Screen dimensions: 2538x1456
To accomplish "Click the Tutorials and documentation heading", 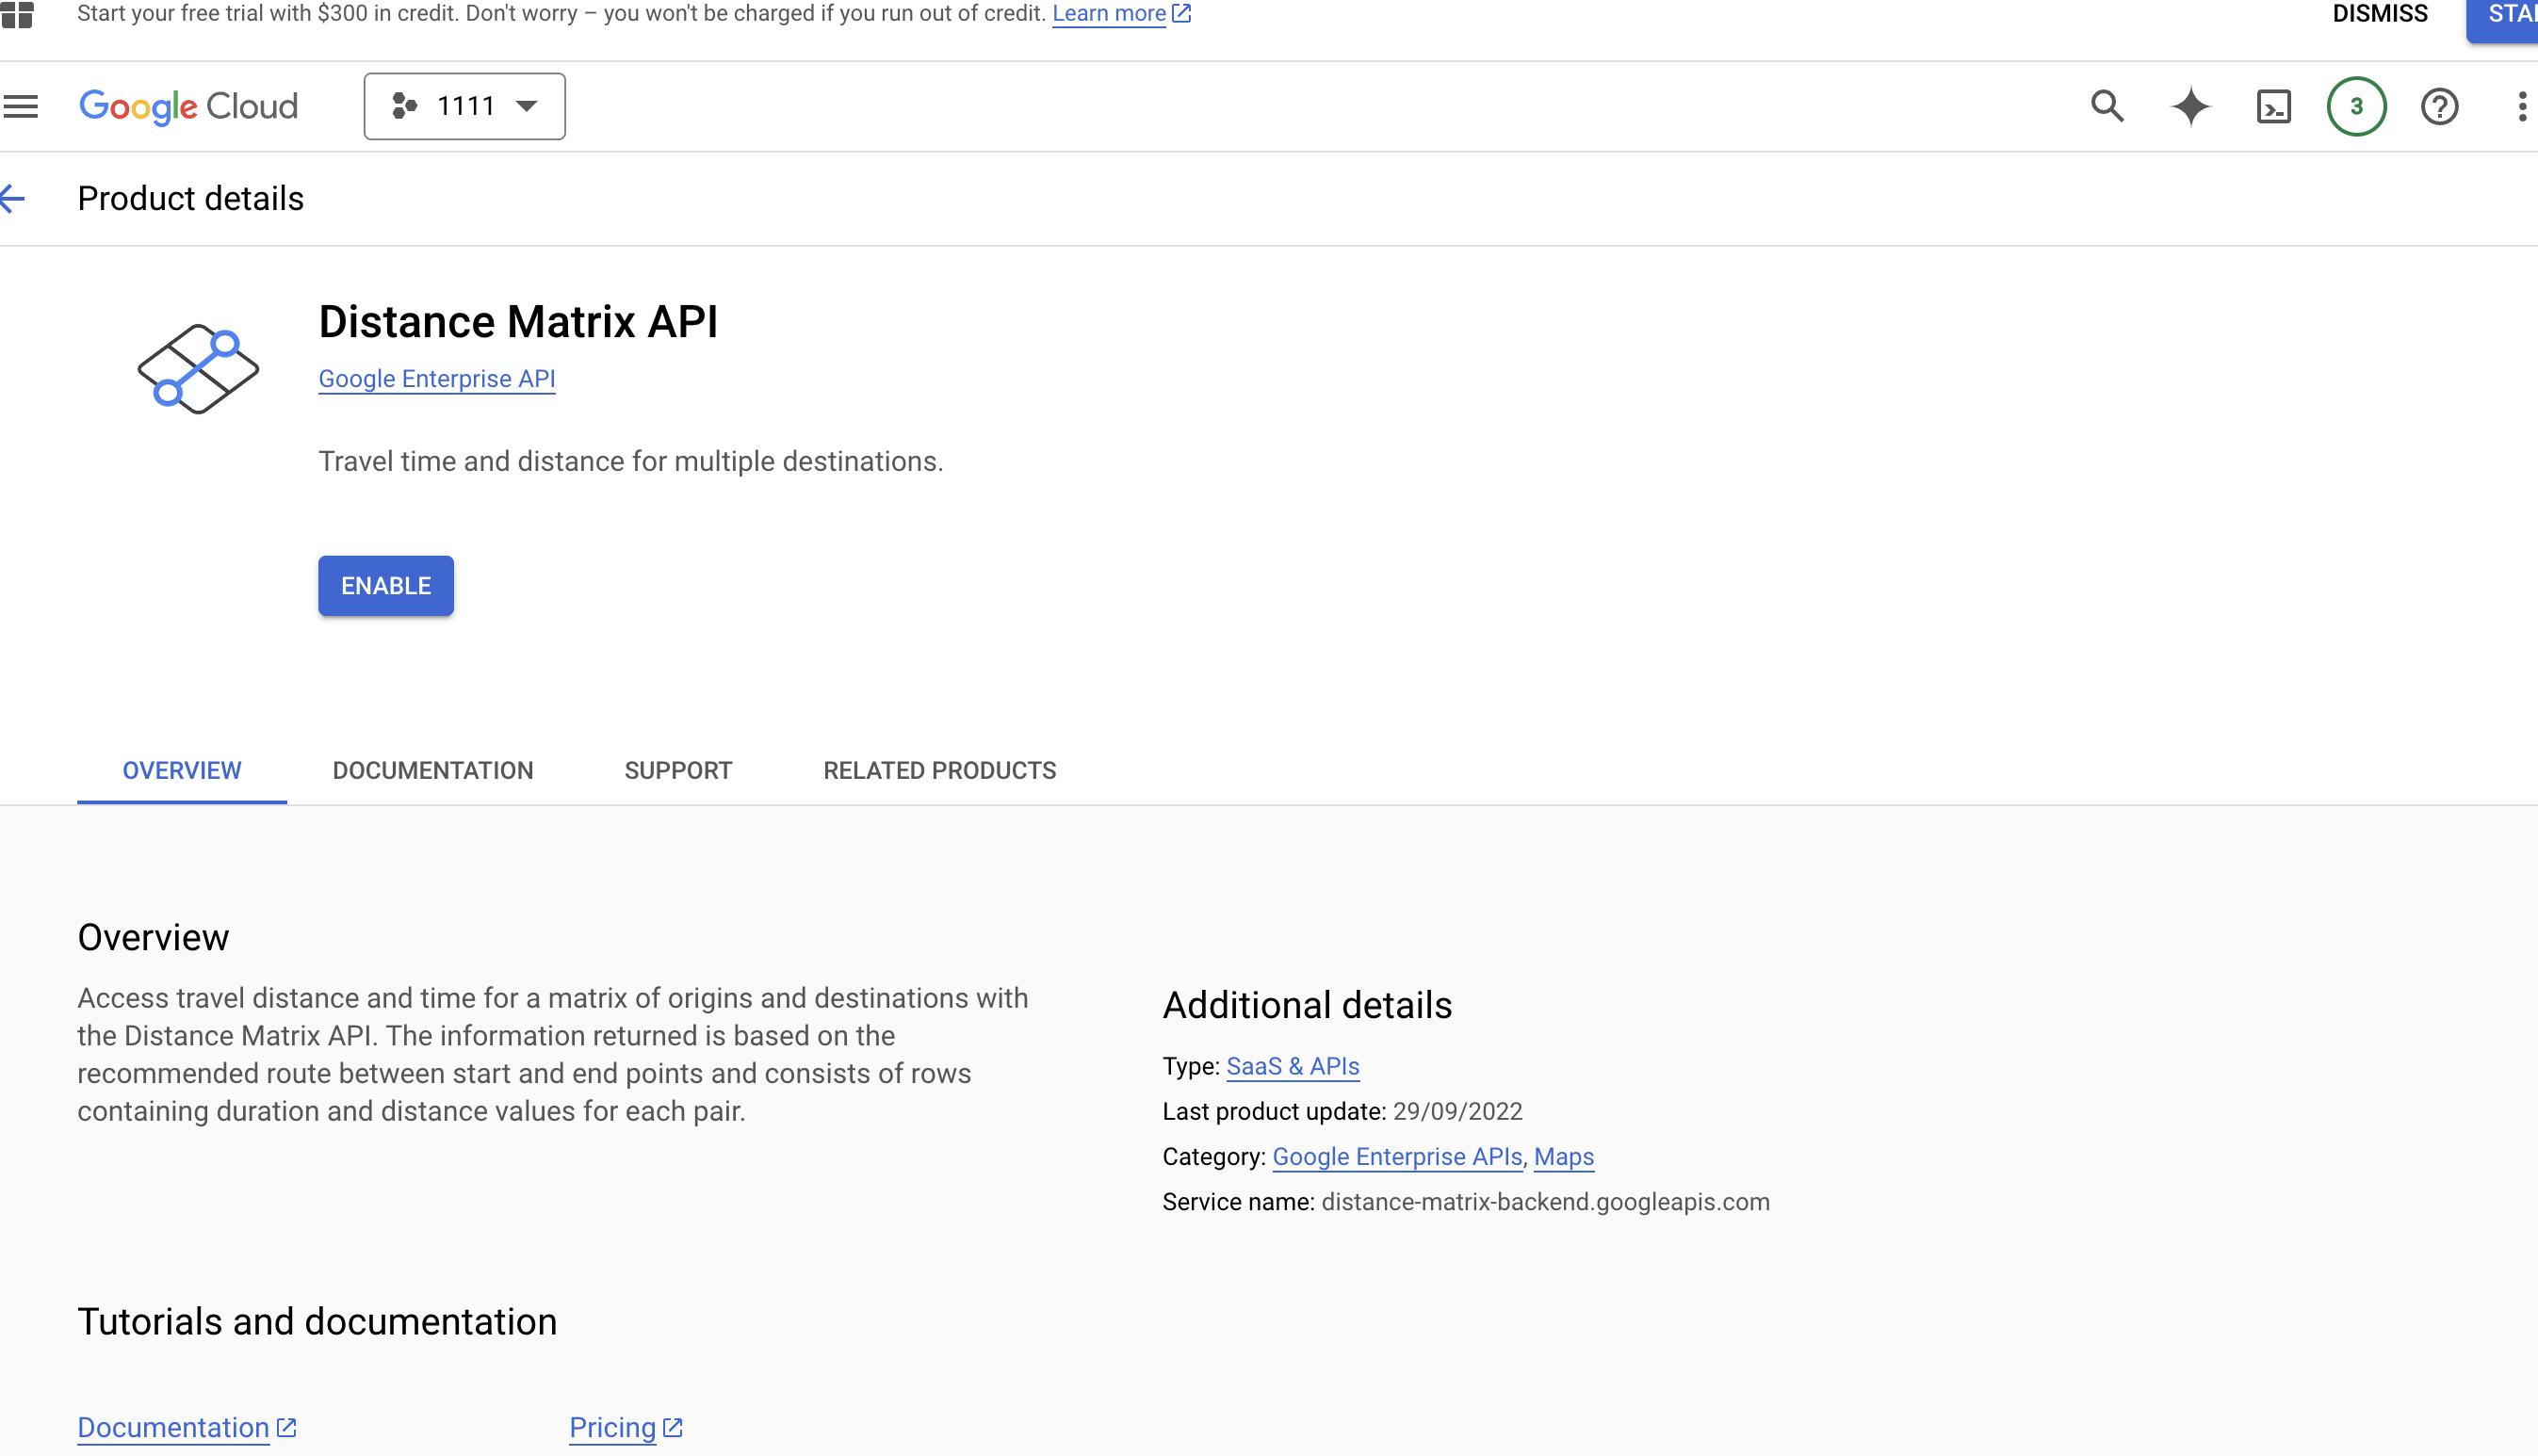I will coord(317,1322).
